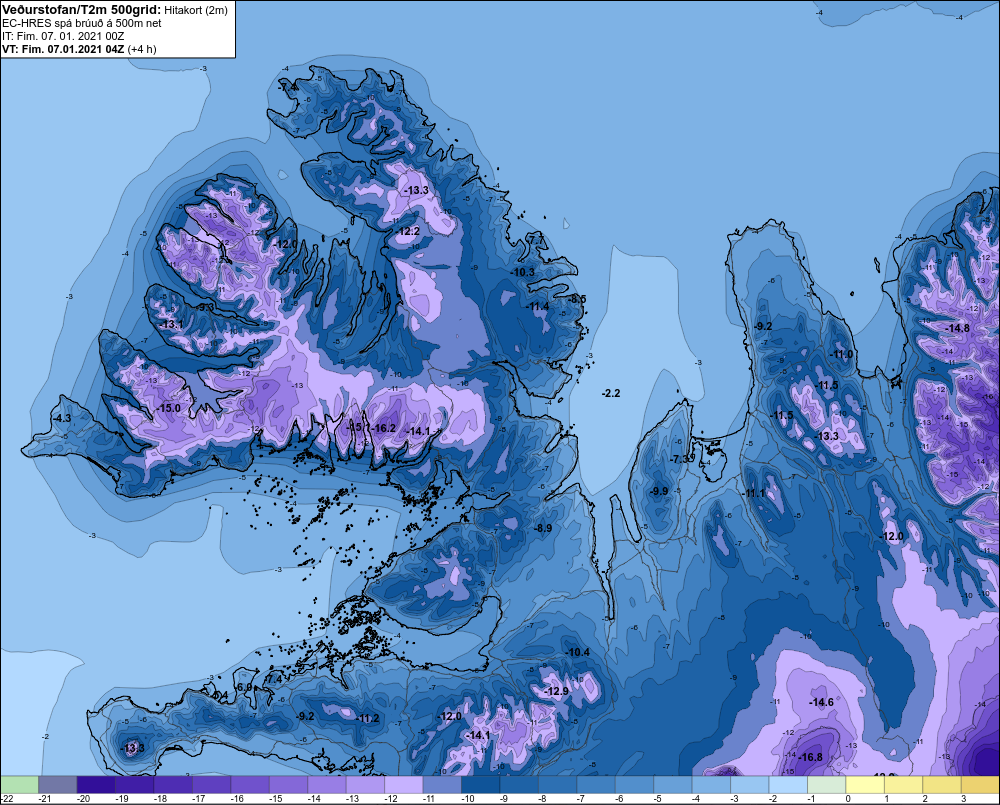
Task: Click the -12.2 temperature value
Action: click(x=408, y=232)
